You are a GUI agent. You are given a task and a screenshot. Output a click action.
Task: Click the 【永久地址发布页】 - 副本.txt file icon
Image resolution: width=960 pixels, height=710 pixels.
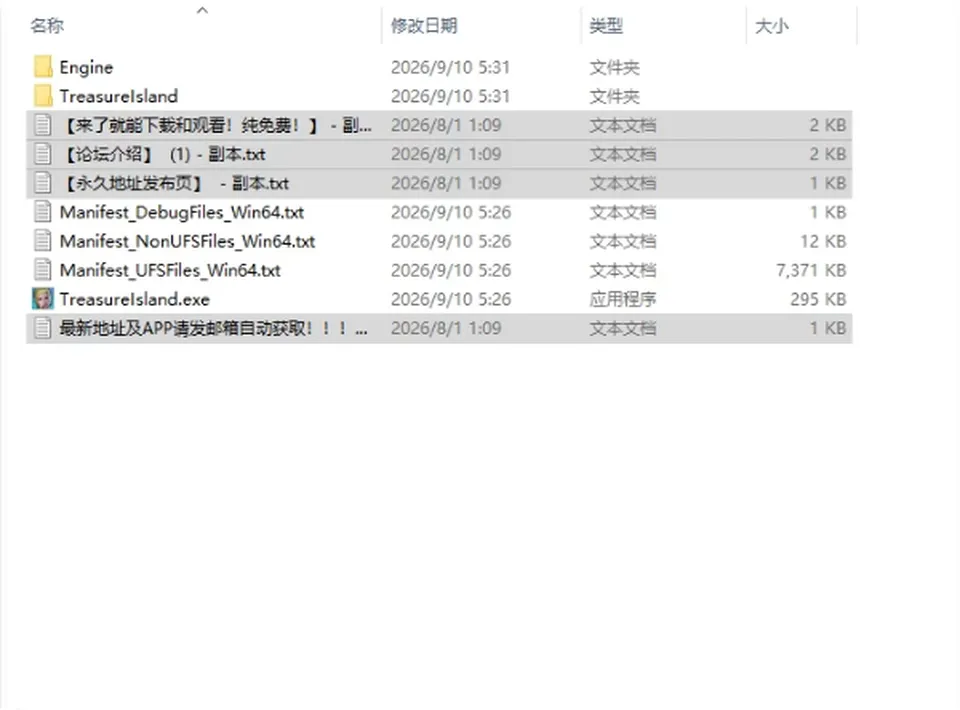[43, 183]
